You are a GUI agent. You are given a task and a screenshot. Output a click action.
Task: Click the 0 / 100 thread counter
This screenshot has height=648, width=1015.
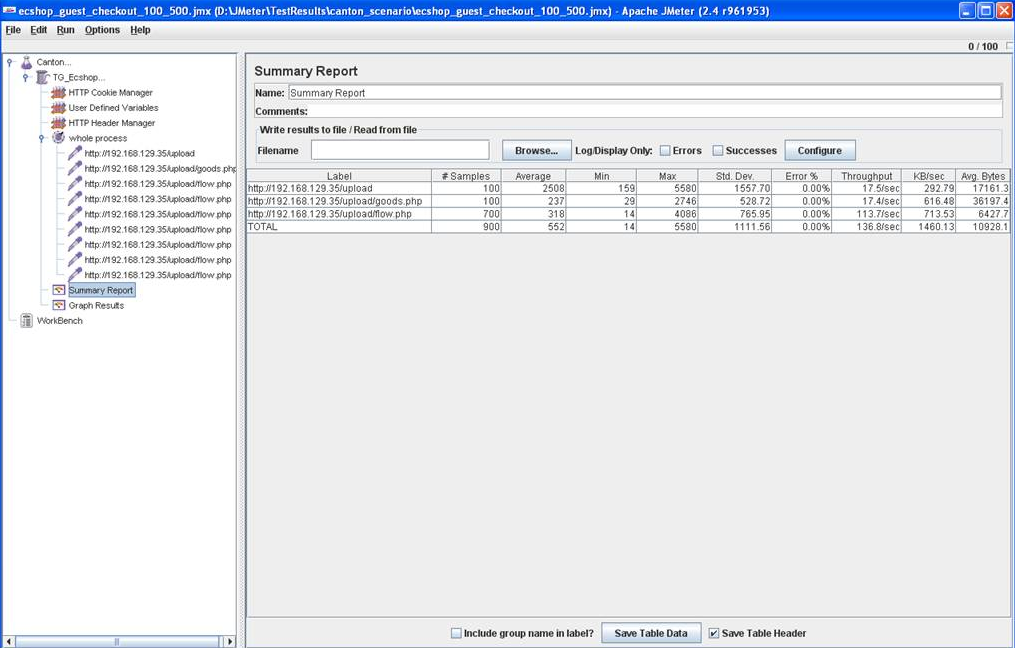(983, 47)
